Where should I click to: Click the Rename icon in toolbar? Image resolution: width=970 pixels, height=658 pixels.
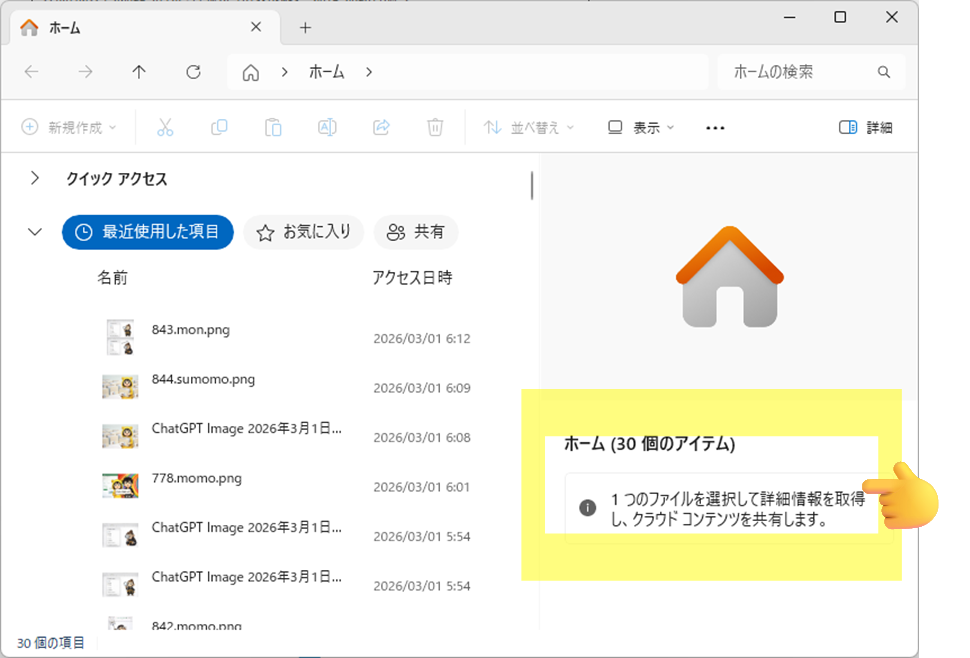[x=327, y=127]
